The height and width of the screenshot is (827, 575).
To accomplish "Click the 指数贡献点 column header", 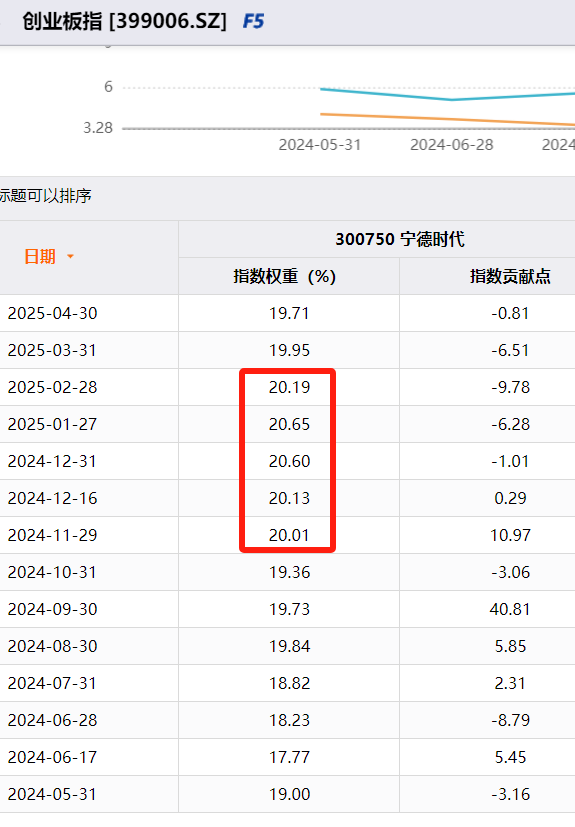I will [510, 276].
